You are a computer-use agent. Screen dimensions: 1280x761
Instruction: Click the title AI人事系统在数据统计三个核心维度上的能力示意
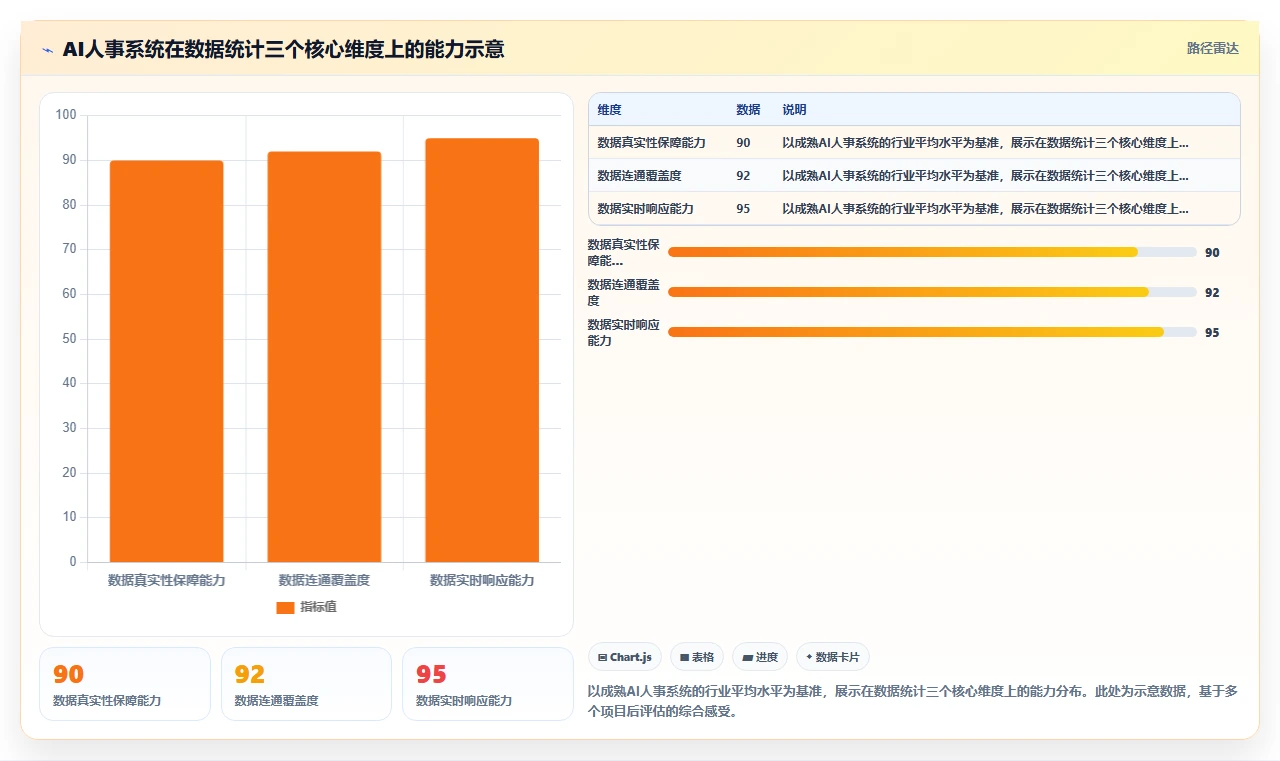coord(283,49)
